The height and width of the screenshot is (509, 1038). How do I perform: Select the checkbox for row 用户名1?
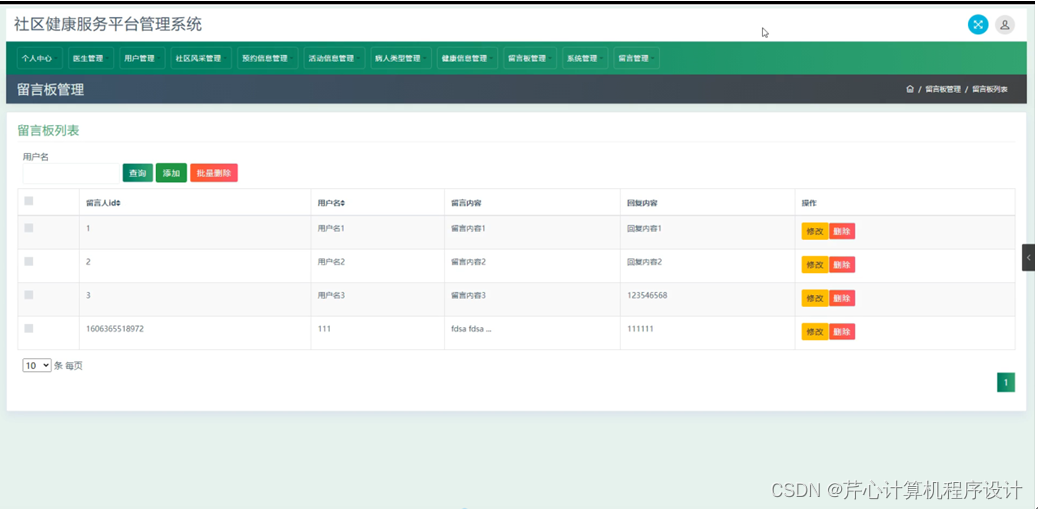pos(28,228)
